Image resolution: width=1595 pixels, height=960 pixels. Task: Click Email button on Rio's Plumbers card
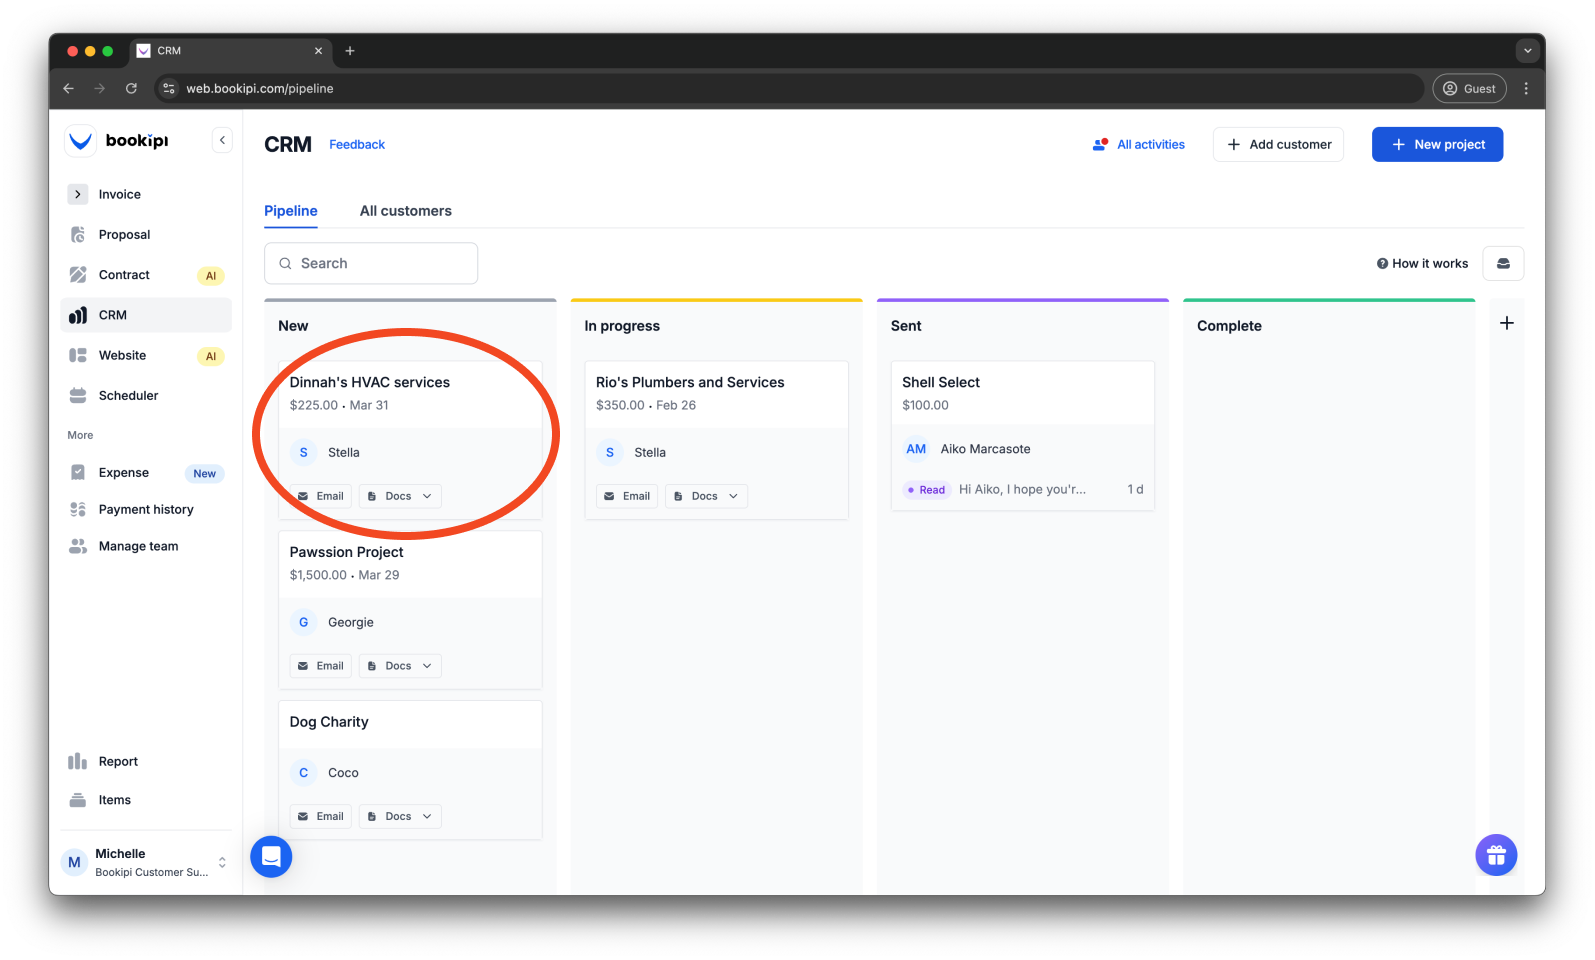[627, 496]
